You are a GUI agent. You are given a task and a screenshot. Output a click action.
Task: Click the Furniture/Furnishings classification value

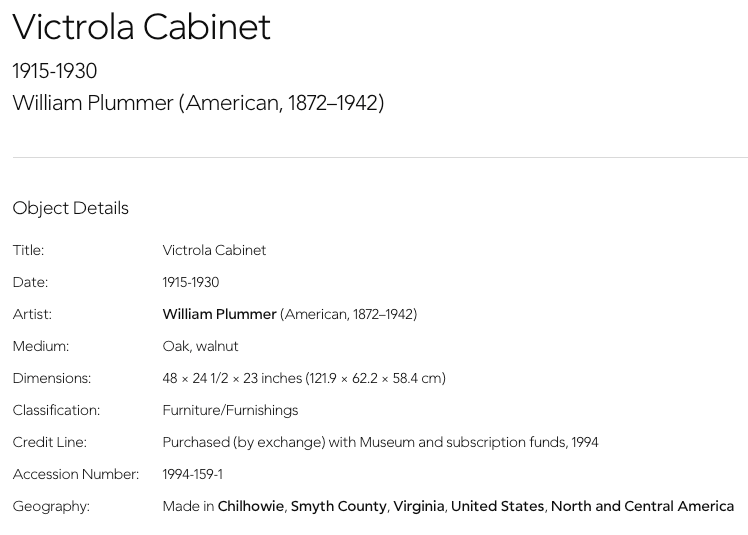click(230, 410)
